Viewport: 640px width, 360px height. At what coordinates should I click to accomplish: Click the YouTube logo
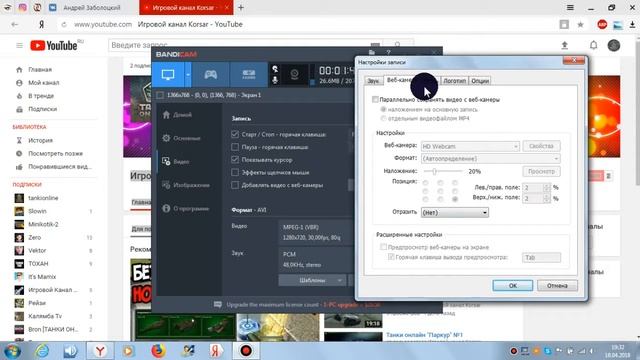pos(54,45)
